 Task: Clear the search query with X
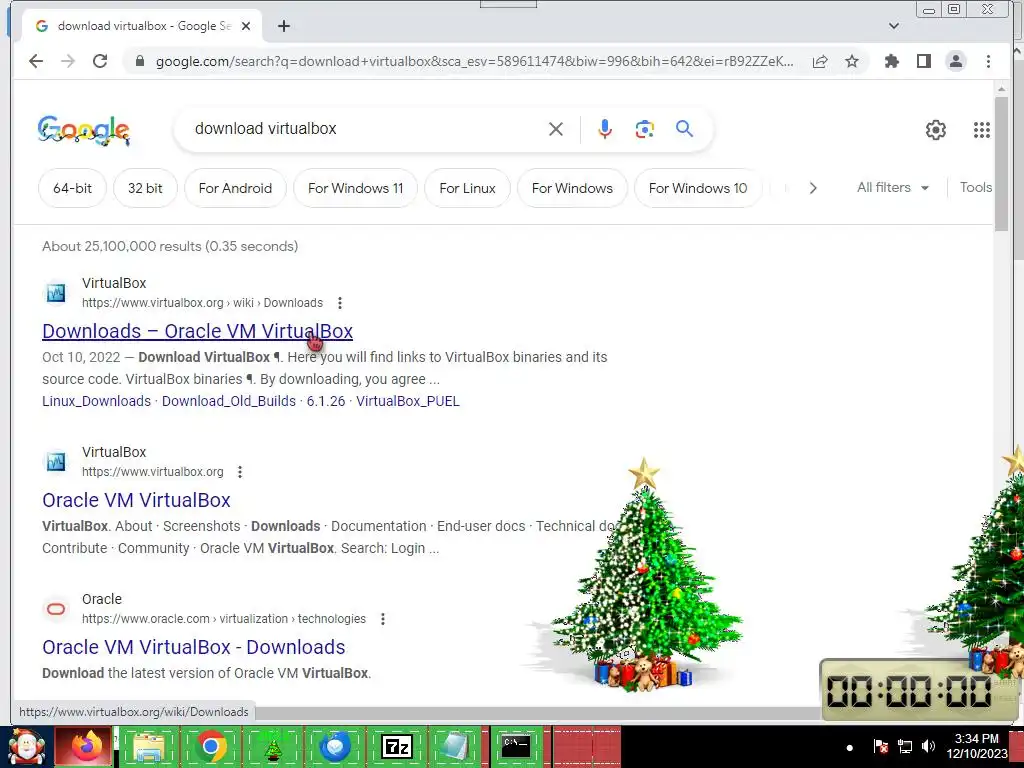click(556, 129)
